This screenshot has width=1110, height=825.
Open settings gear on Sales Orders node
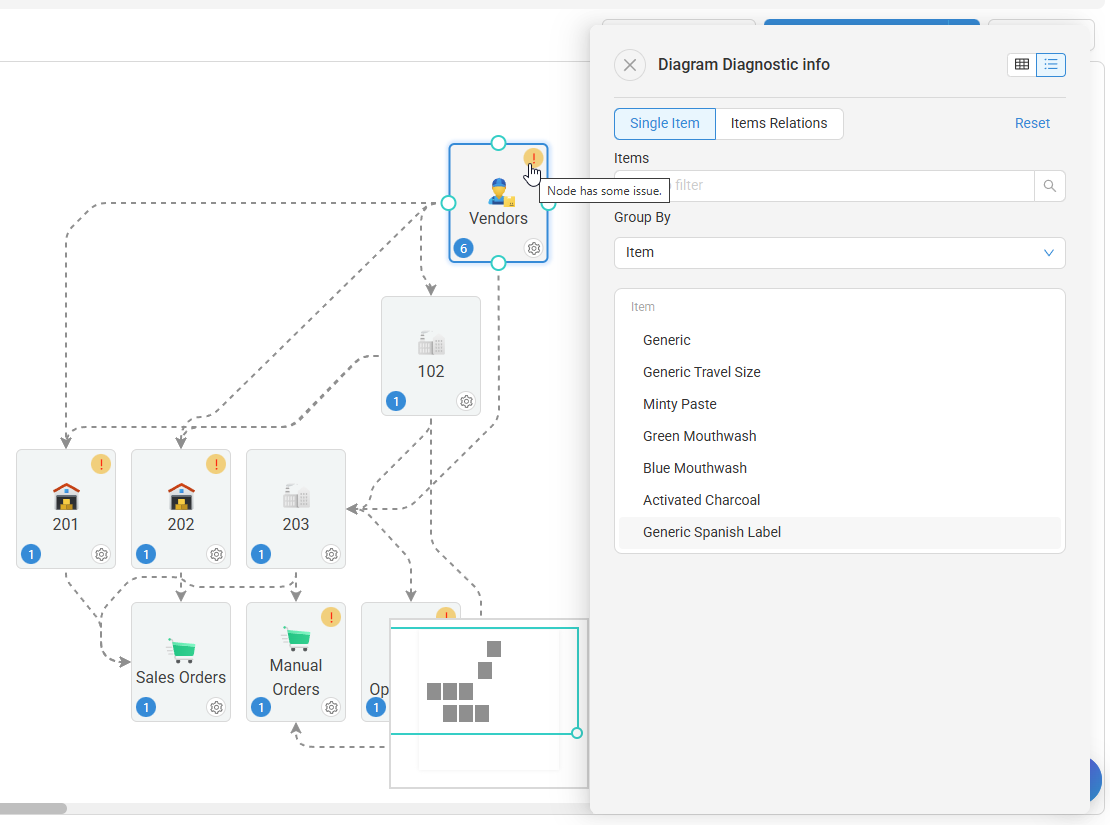point(216,707)
